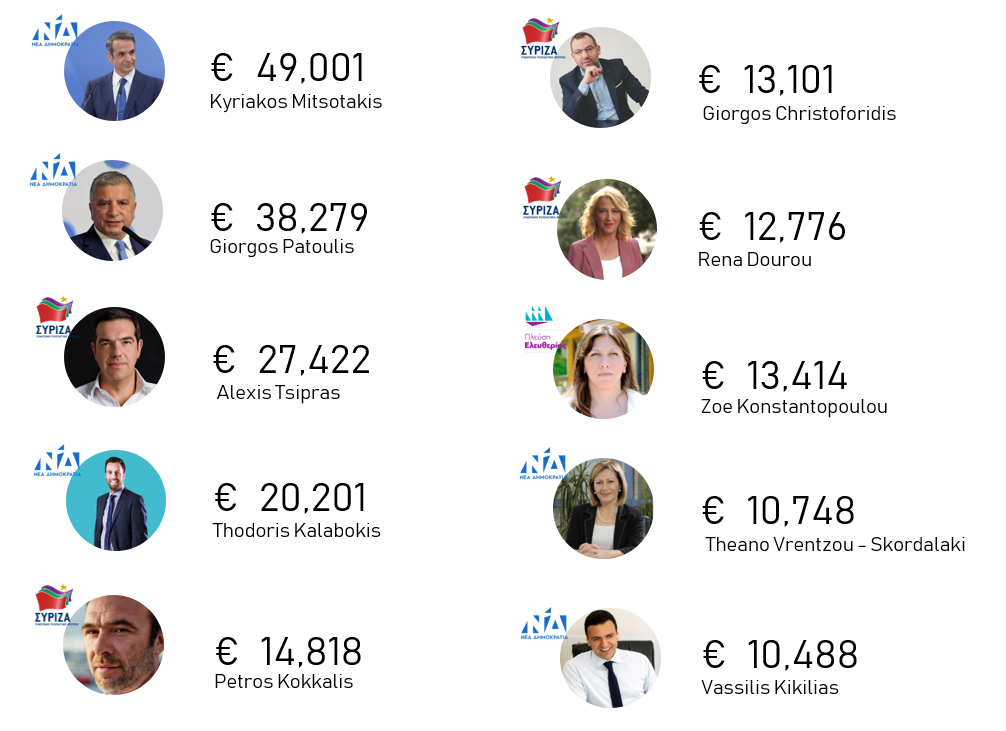Click the € 13,101 amount
Viewport: 1006px width, 731px height.
click(x=766, y=80)
